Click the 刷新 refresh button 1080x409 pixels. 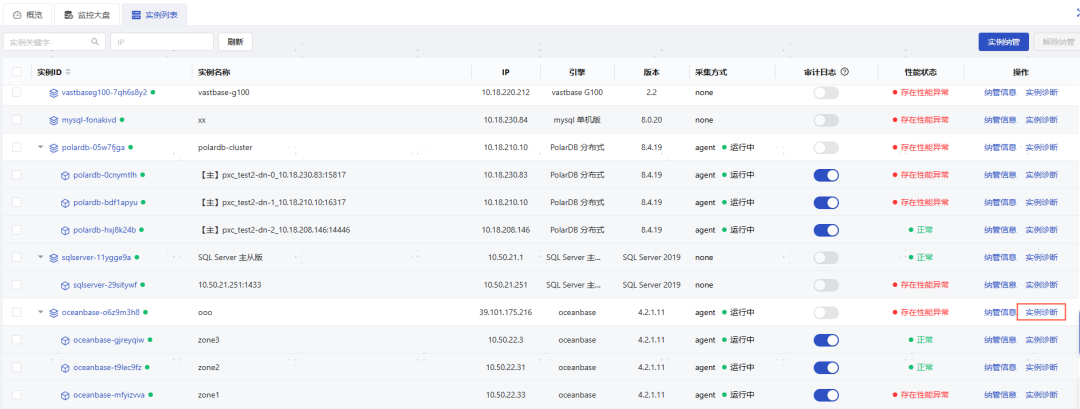pyautogui.click(x=235, y=42)
